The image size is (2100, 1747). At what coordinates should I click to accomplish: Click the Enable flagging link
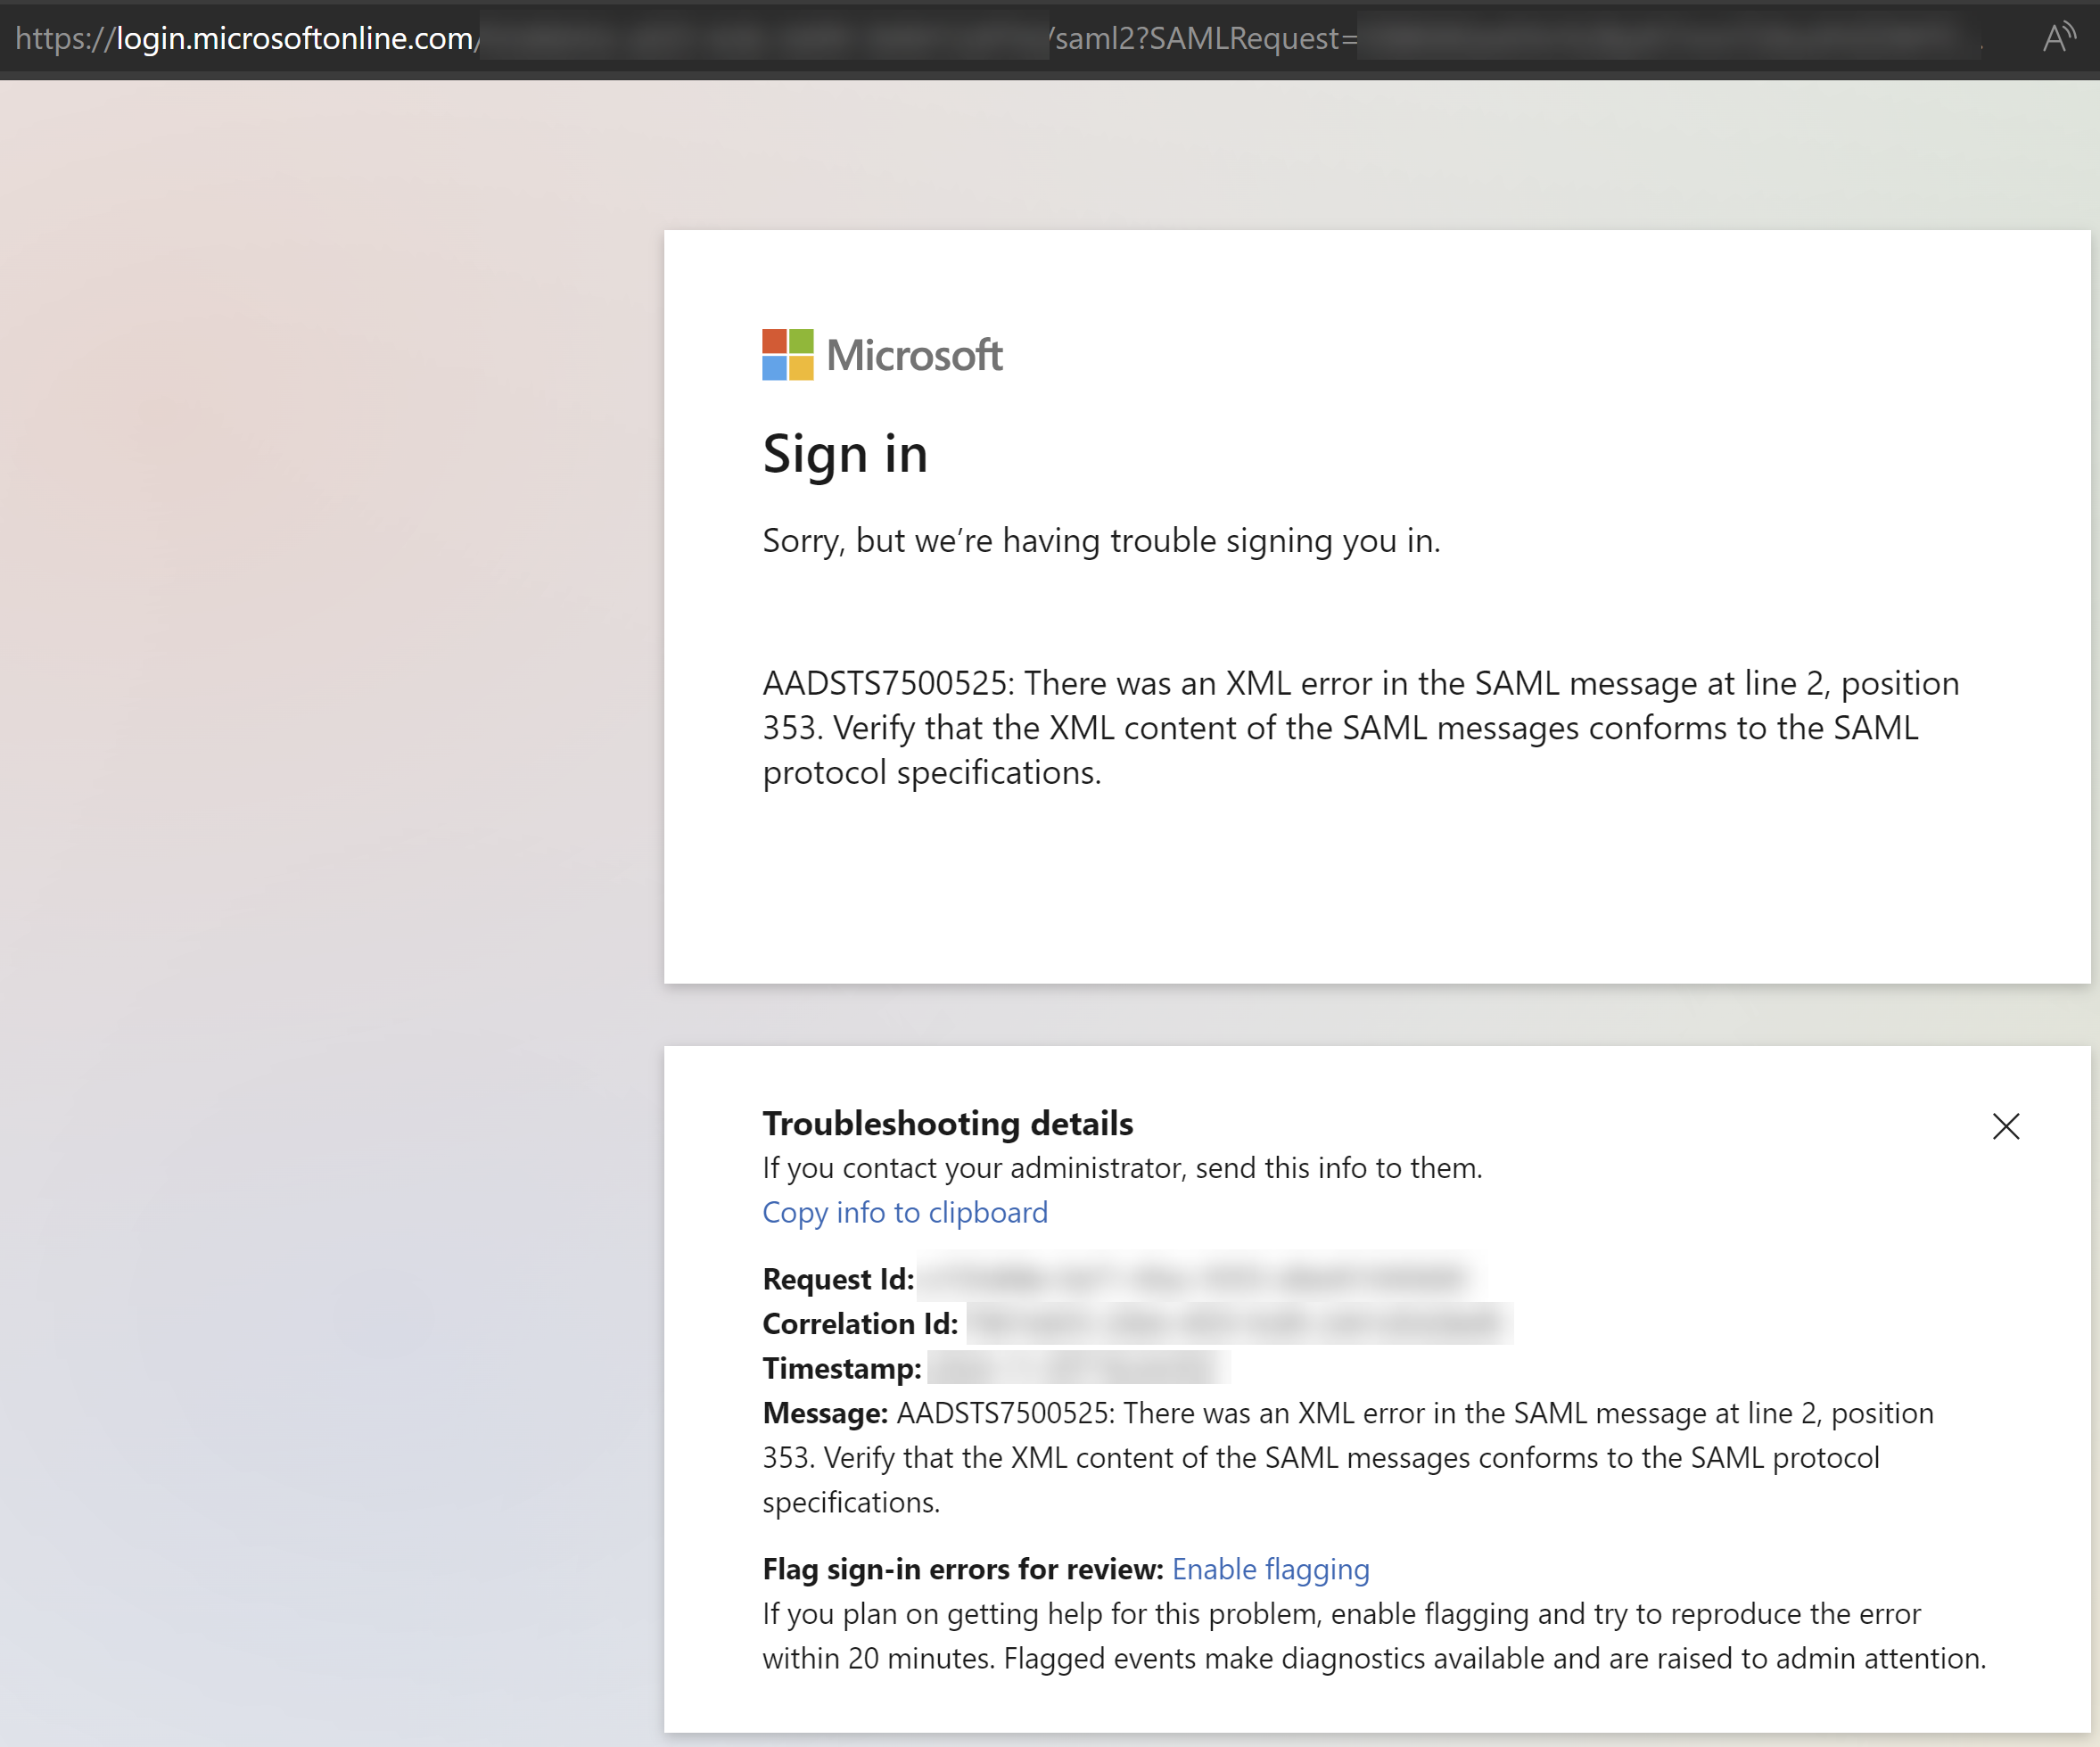pos(1270,1569)
